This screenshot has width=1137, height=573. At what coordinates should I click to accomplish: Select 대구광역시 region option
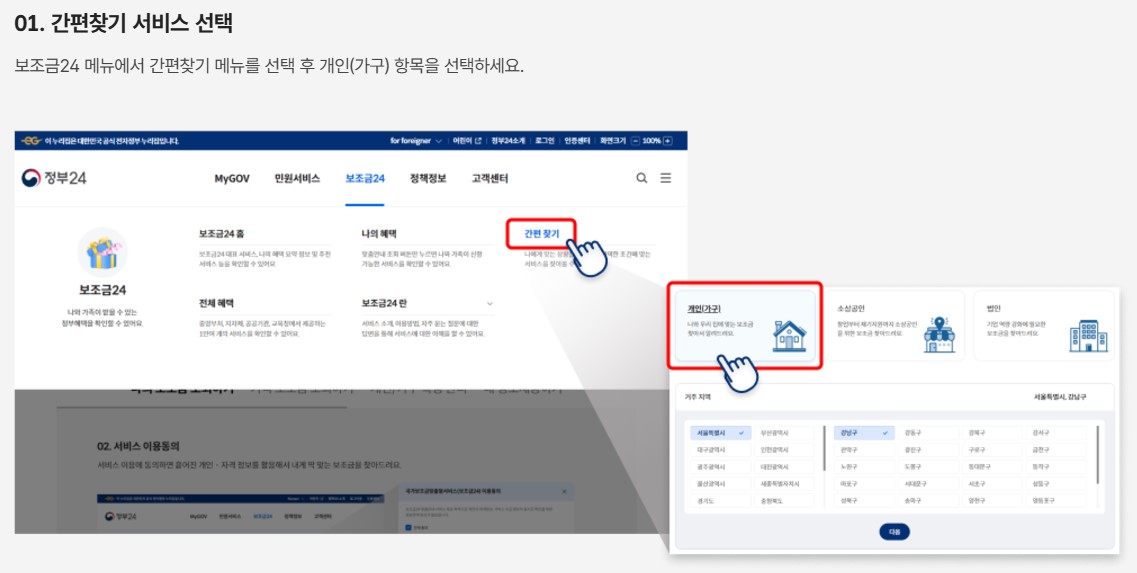click(721, 450)
